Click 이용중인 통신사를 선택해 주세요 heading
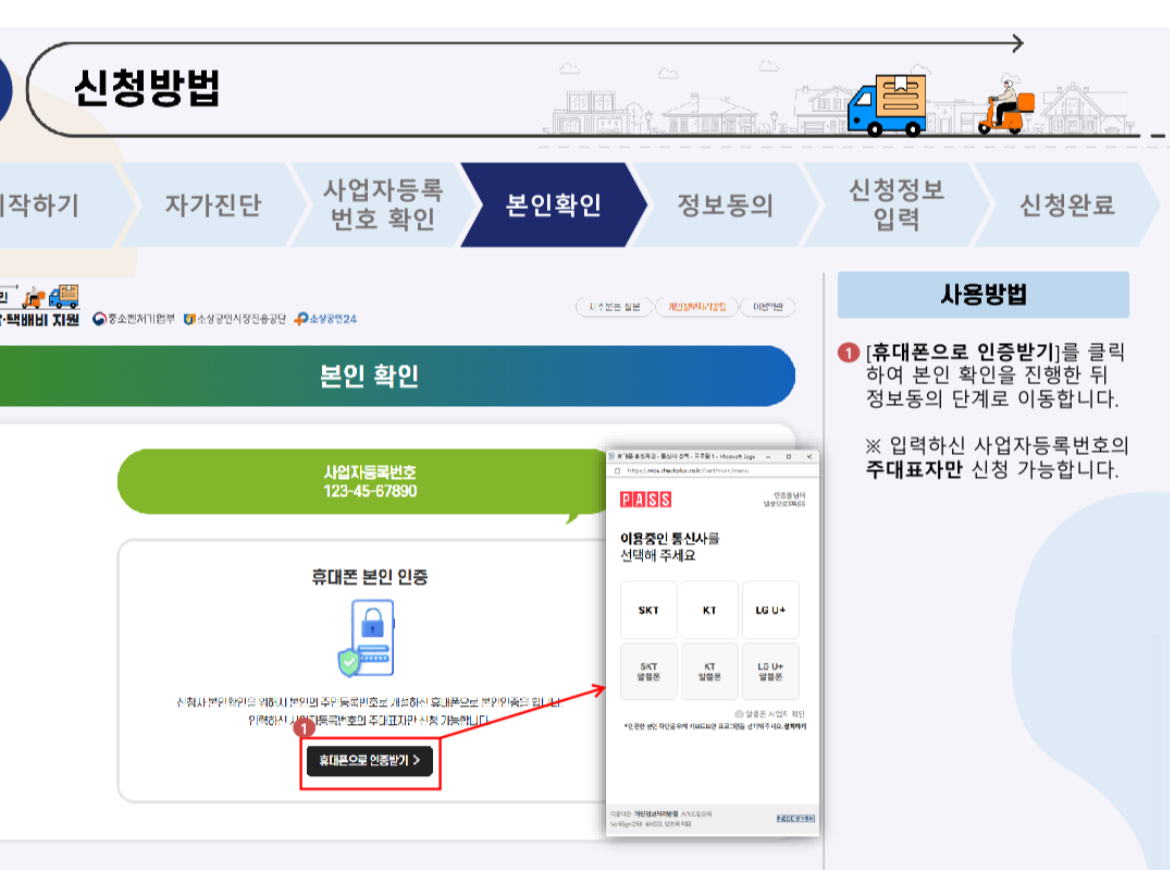Viewport: 1170px width, 870px height. coord(669,547)
